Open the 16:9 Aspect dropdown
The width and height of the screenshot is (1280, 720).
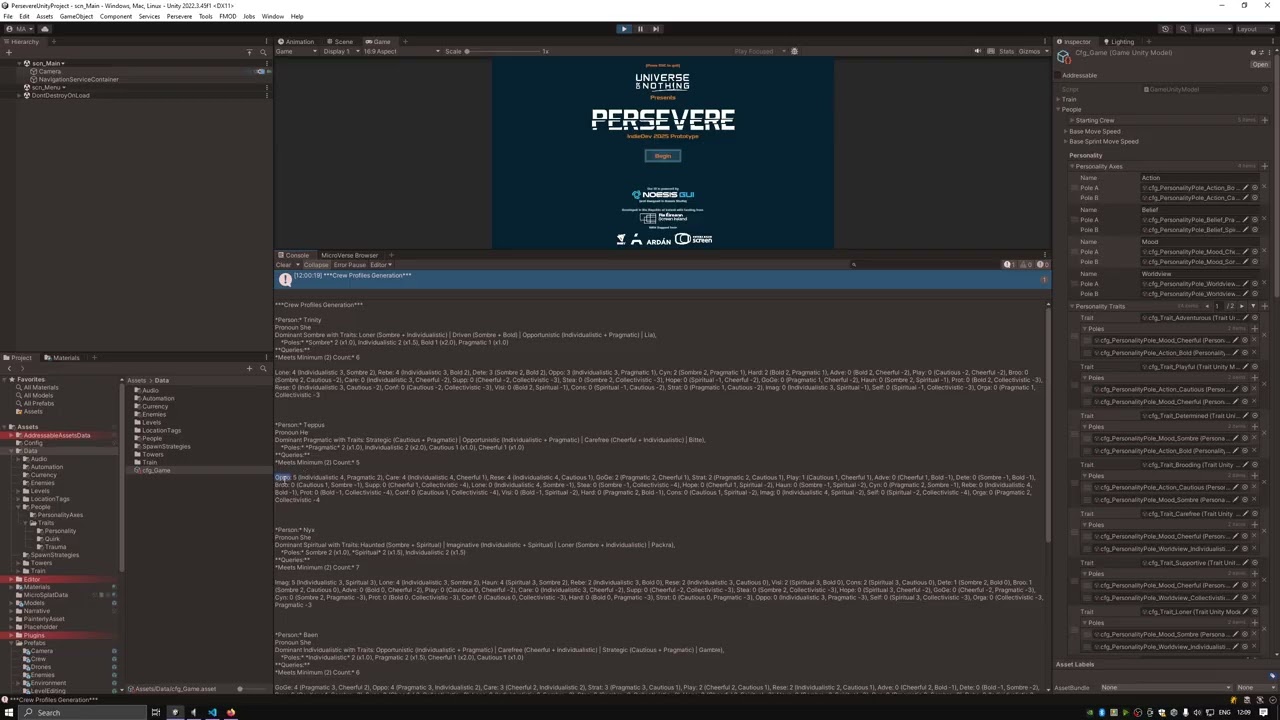(404, 52)
